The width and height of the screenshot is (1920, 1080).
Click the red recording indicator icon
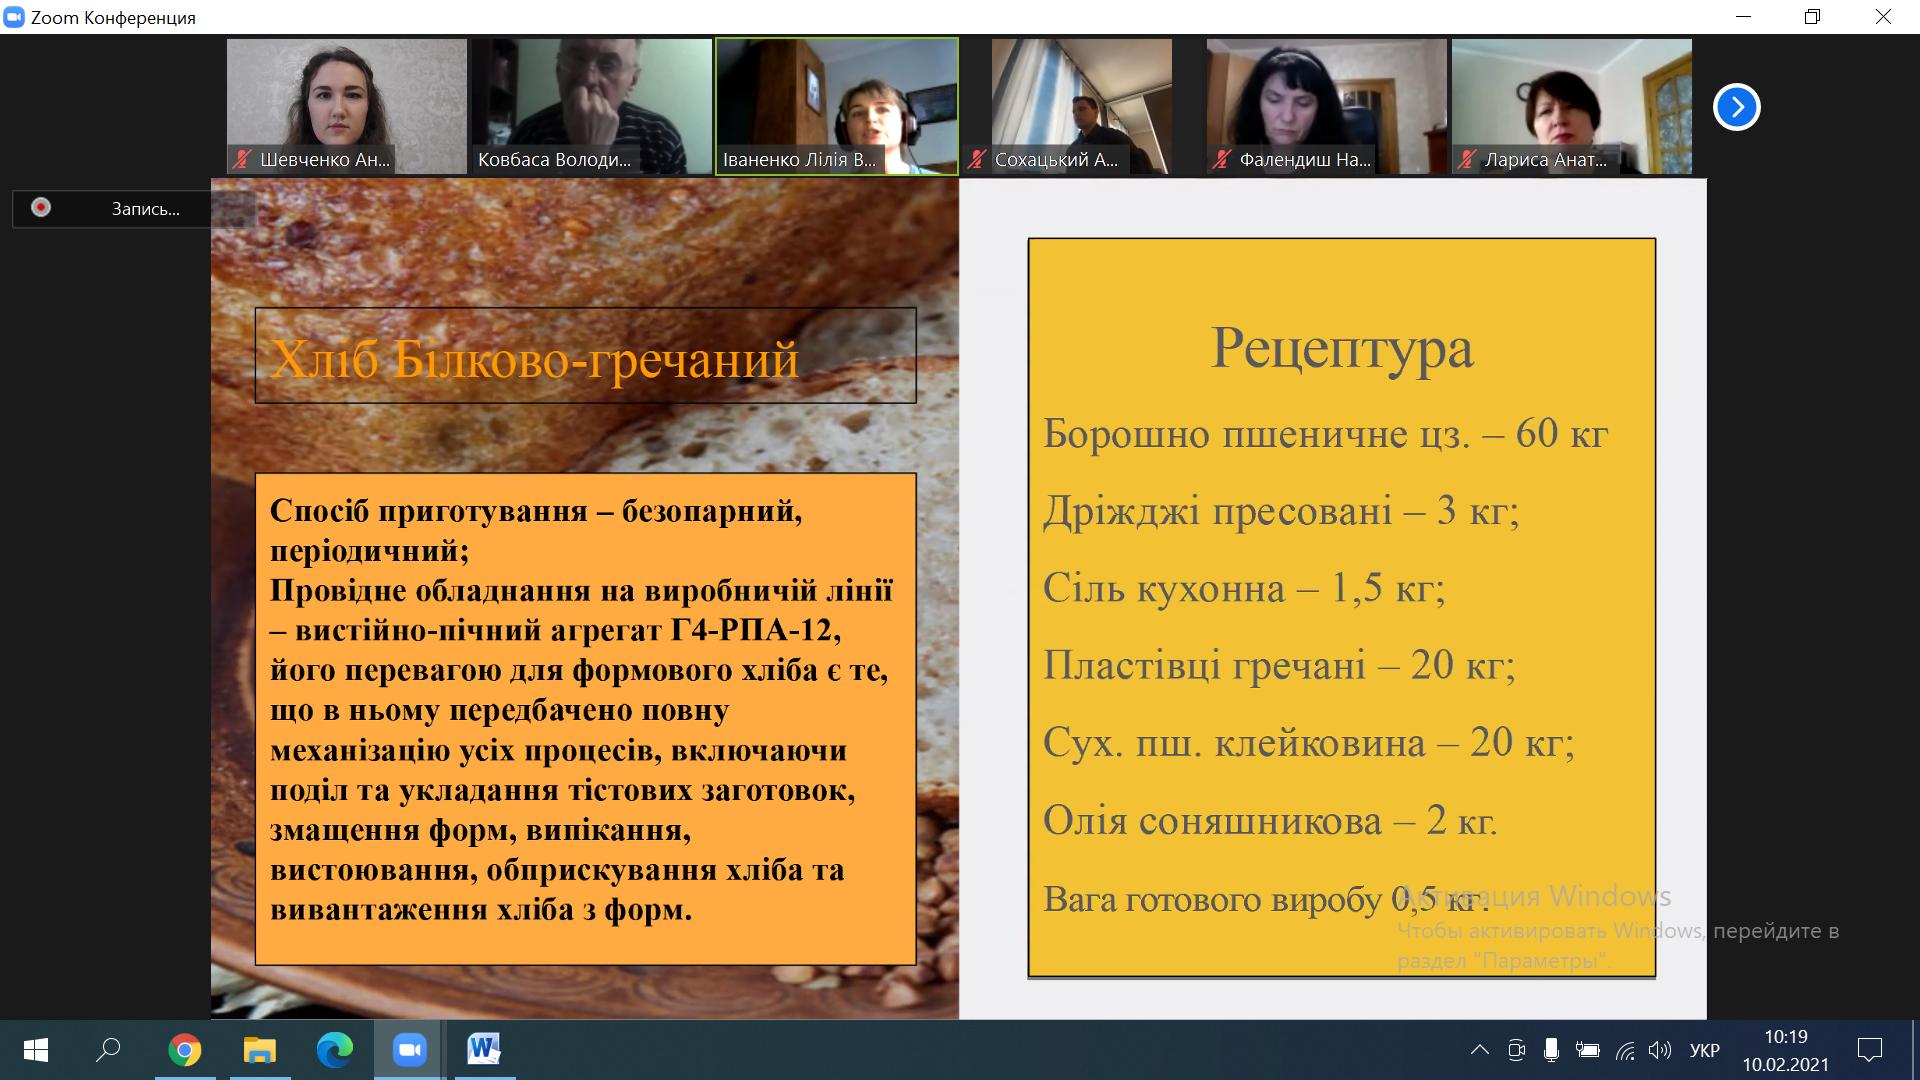click(41, 208)
